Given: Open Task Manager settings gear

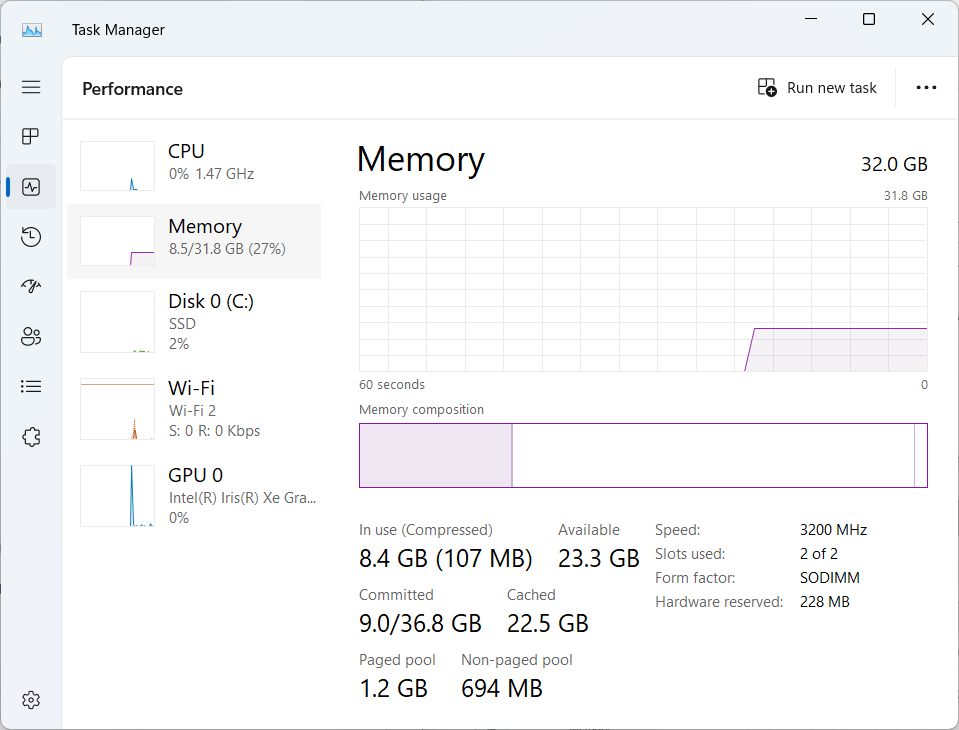Looking at the screenshot, I should (31, 699).
